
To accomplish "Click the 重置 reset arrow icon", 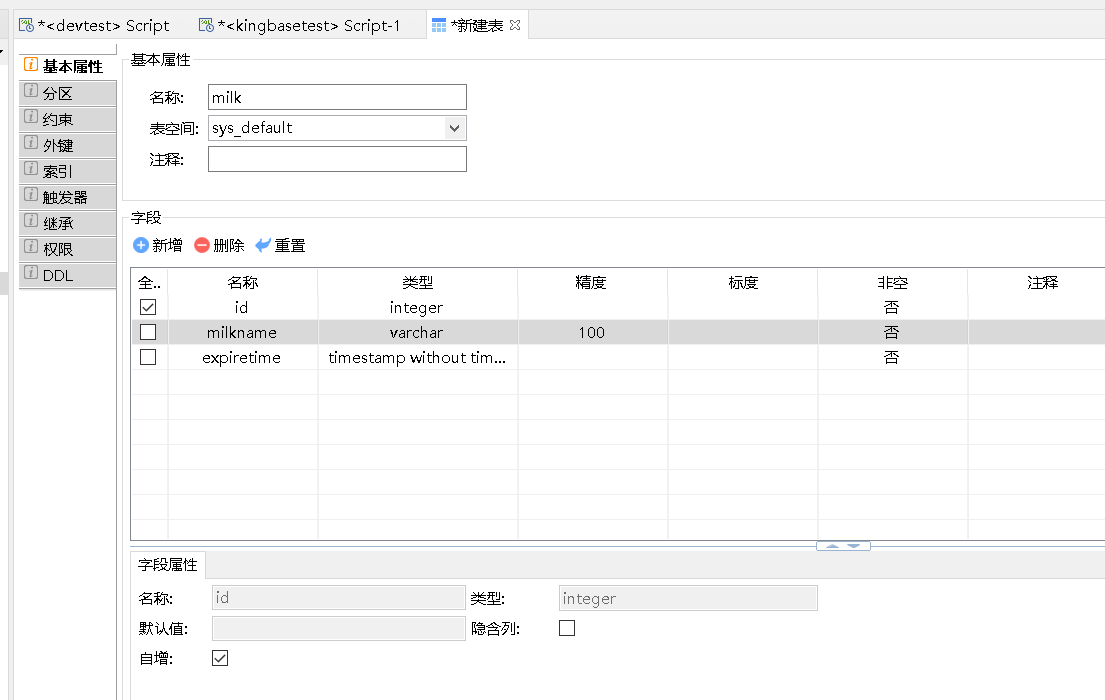I will pyautogui.click(x=263, y=245).
